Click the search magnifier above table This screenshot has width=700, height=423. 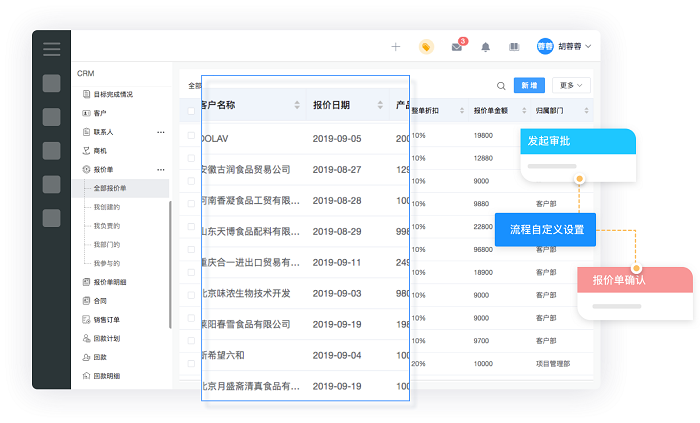[x=501, y=86]
